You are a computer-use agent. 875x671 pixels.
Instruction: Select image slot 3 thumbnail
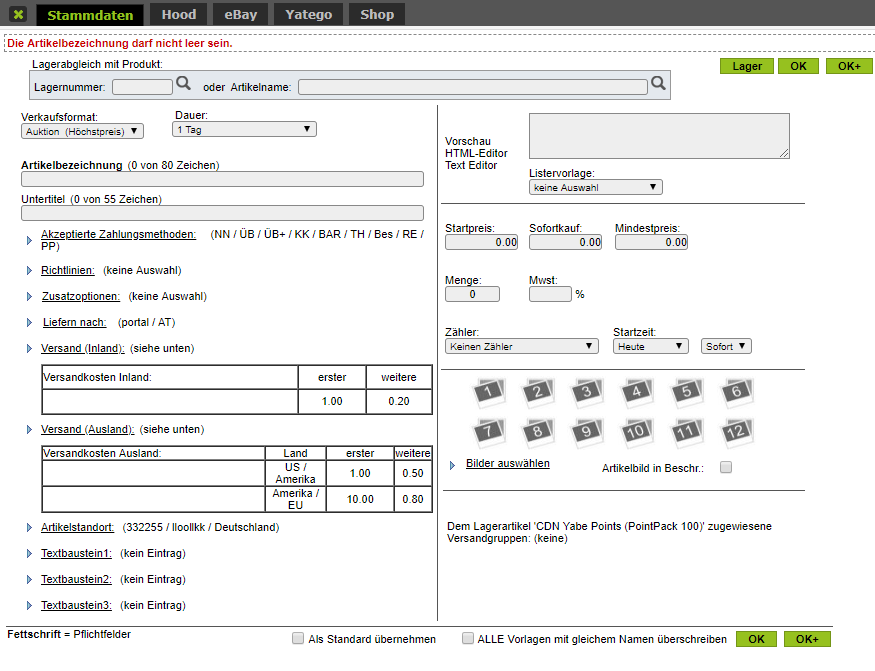coord(587,391)
